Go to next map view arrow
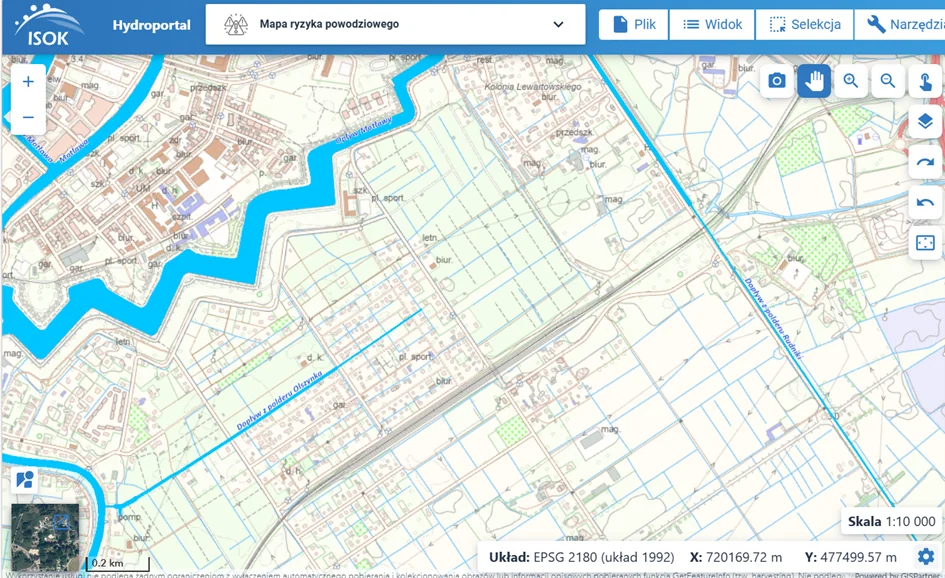Viewport: 945px width, 578px height. click(x=925, y=162)
